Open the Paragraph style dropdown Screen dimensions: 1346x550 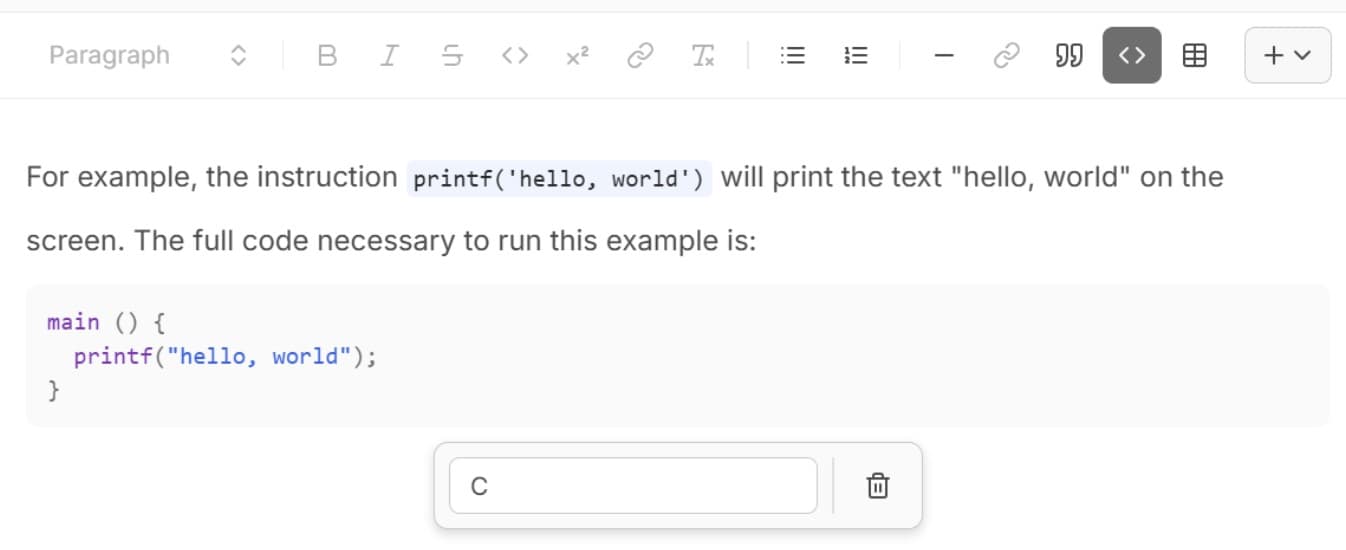[x=146, y=55]
